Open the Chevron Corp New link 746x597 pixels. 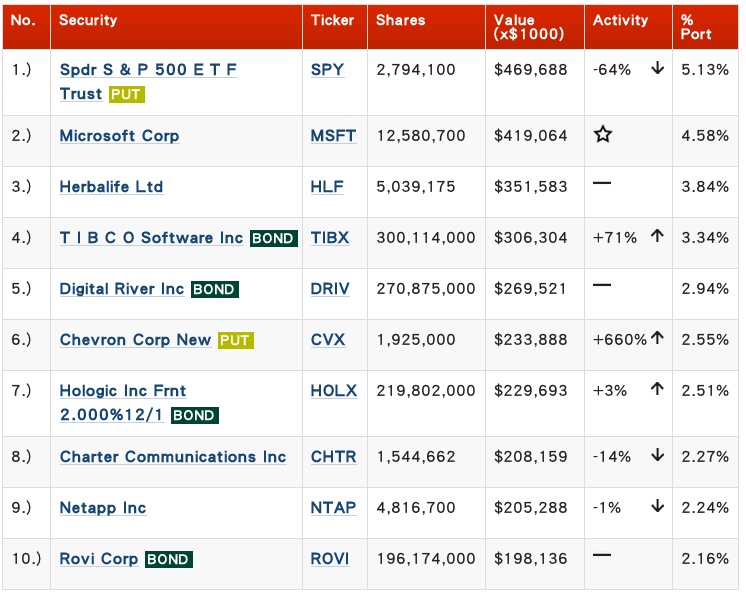tap(135, 340)
